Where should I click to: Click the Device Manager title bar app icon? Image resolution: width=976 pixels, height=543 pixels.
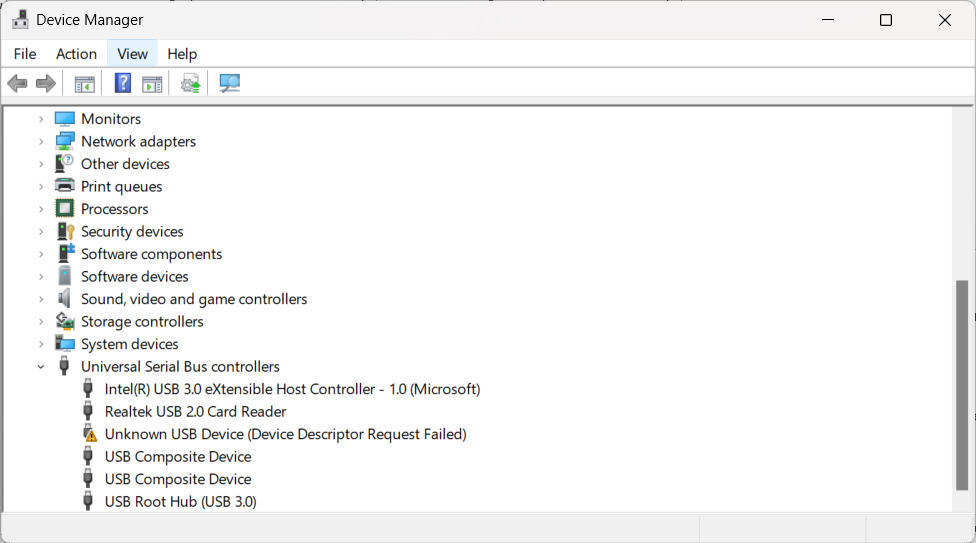[x=20, y=19]
